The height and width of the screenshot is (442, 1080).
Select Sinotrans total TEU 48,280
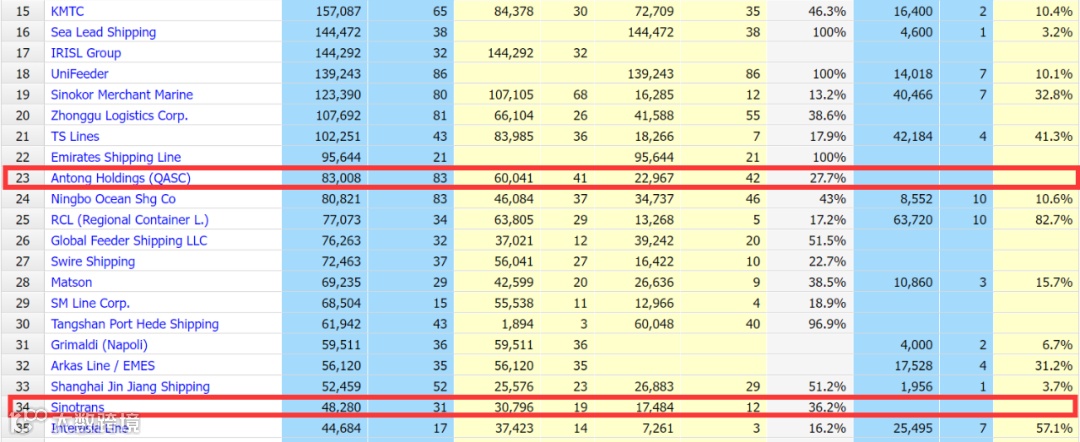342,408
